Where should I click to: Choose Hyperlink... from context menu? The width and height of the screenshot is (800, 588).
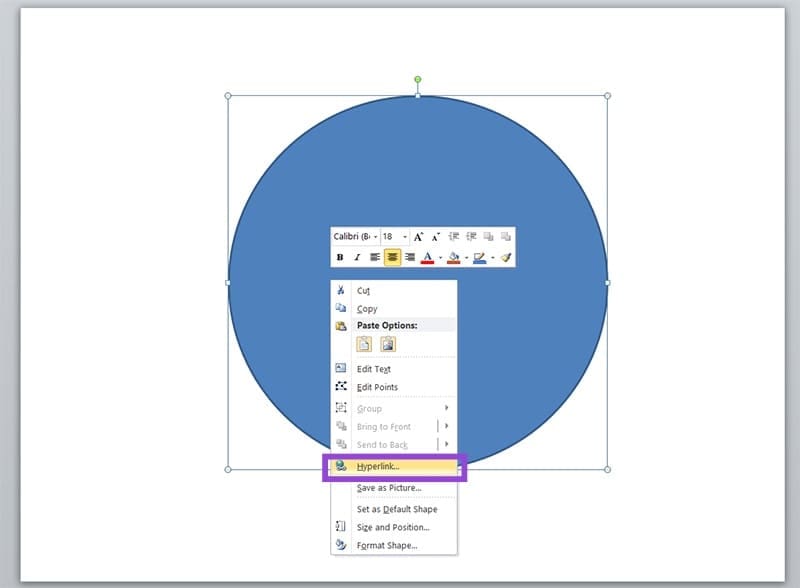378,467
